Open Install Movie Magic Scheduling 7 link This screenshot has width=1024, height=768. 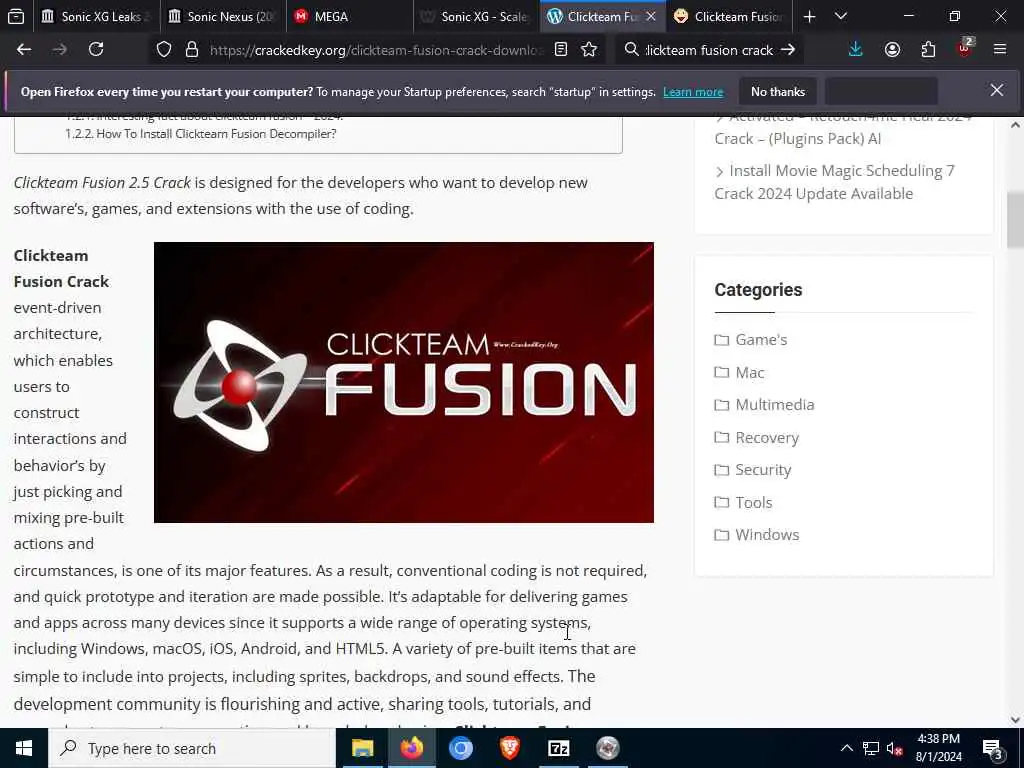coord(835,182)
